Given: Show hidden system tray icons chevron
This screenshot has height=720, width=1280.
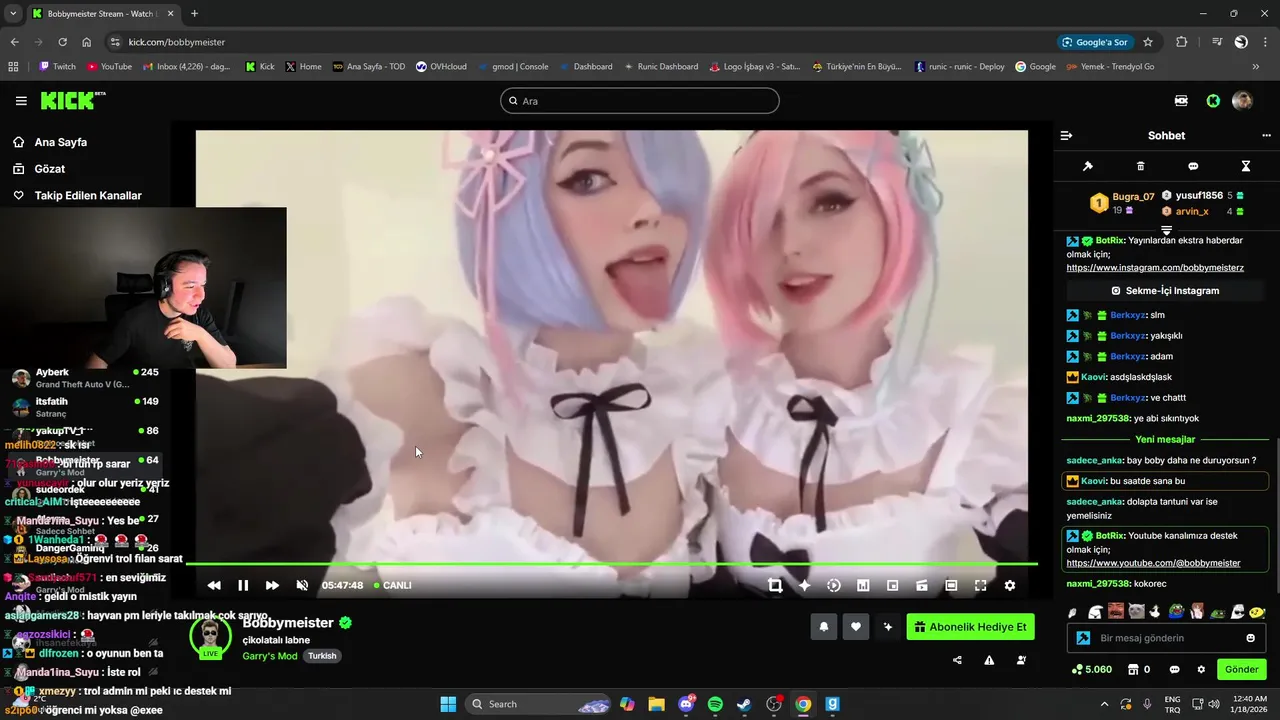Looking at the screenshot, I should 1103,704.
